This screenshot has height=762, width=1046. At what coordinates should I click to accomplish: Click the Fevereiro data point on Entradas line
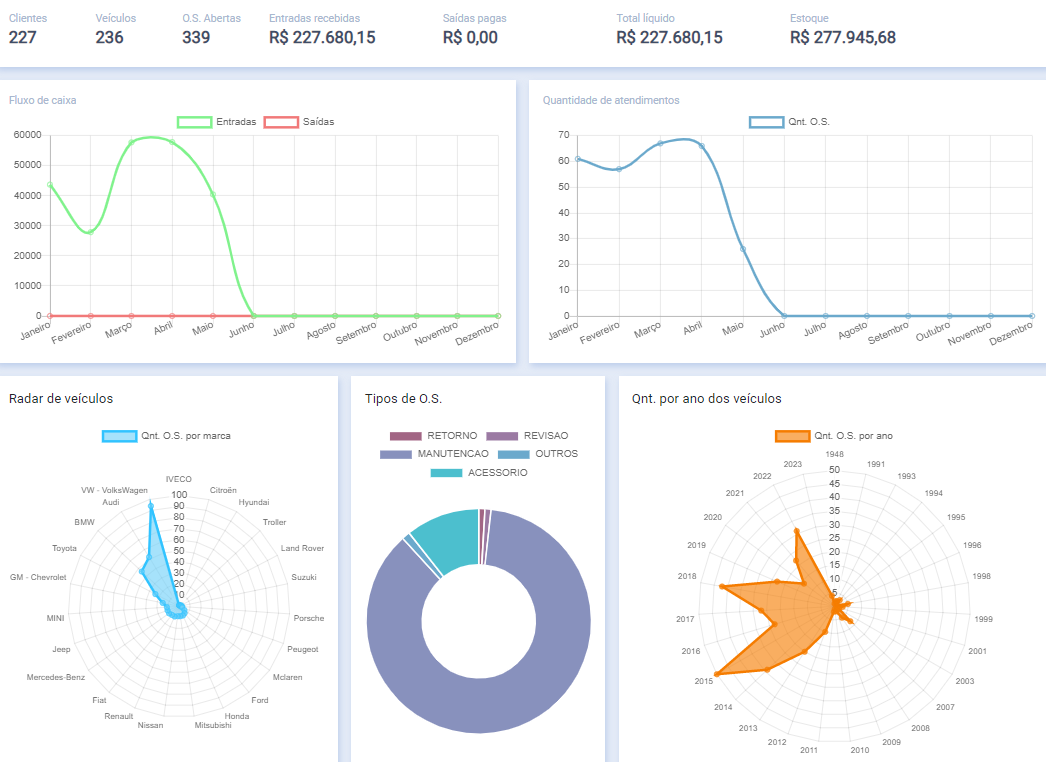pyautogui.click(x=90, y=232)
